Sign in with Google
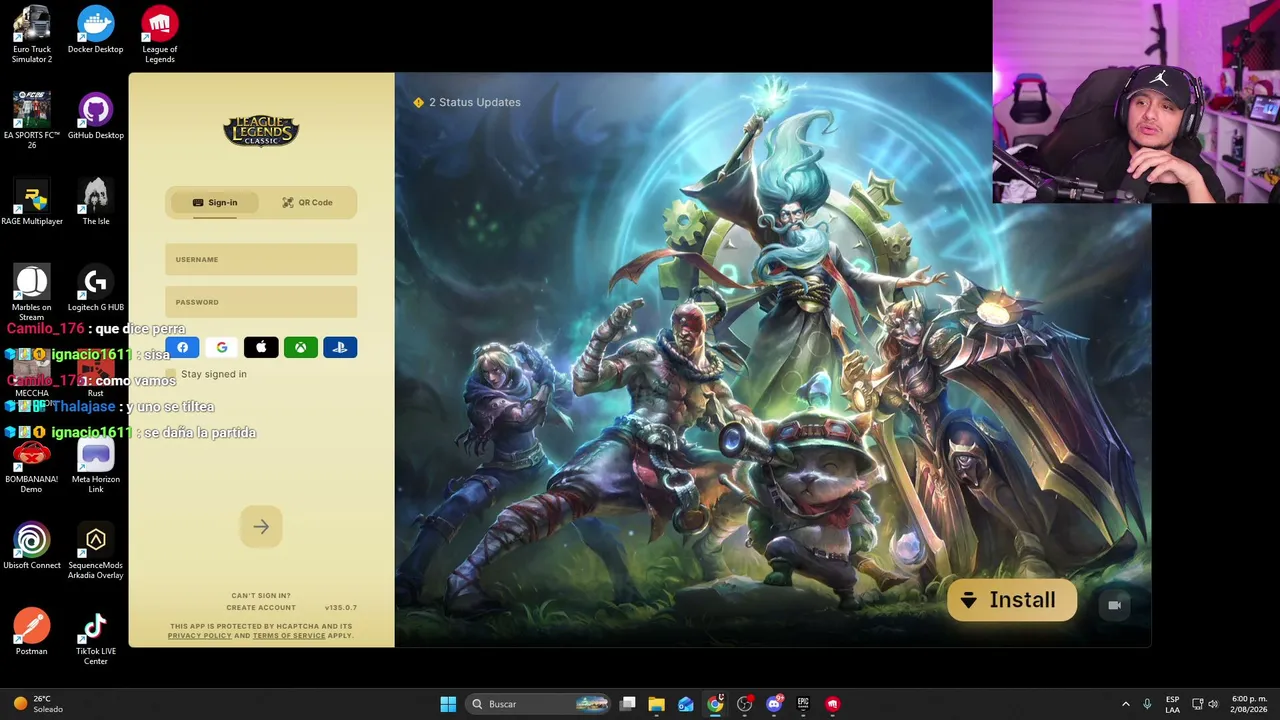The height and width of the screenshot is (720, 1280). [x=222, y=347]
